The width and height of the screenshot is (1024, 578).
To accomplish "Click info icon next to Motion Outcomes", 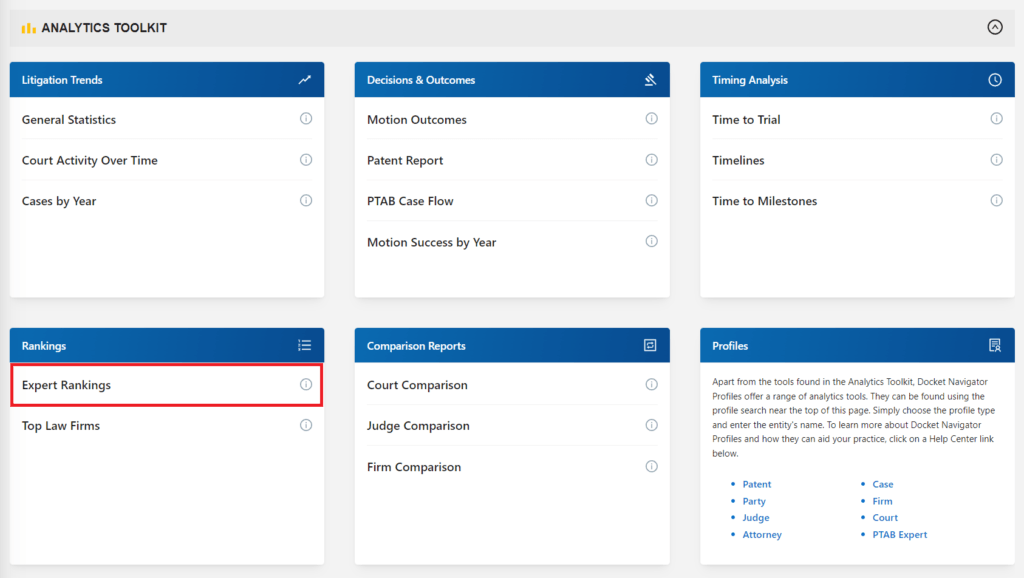I will click(651, 119).
